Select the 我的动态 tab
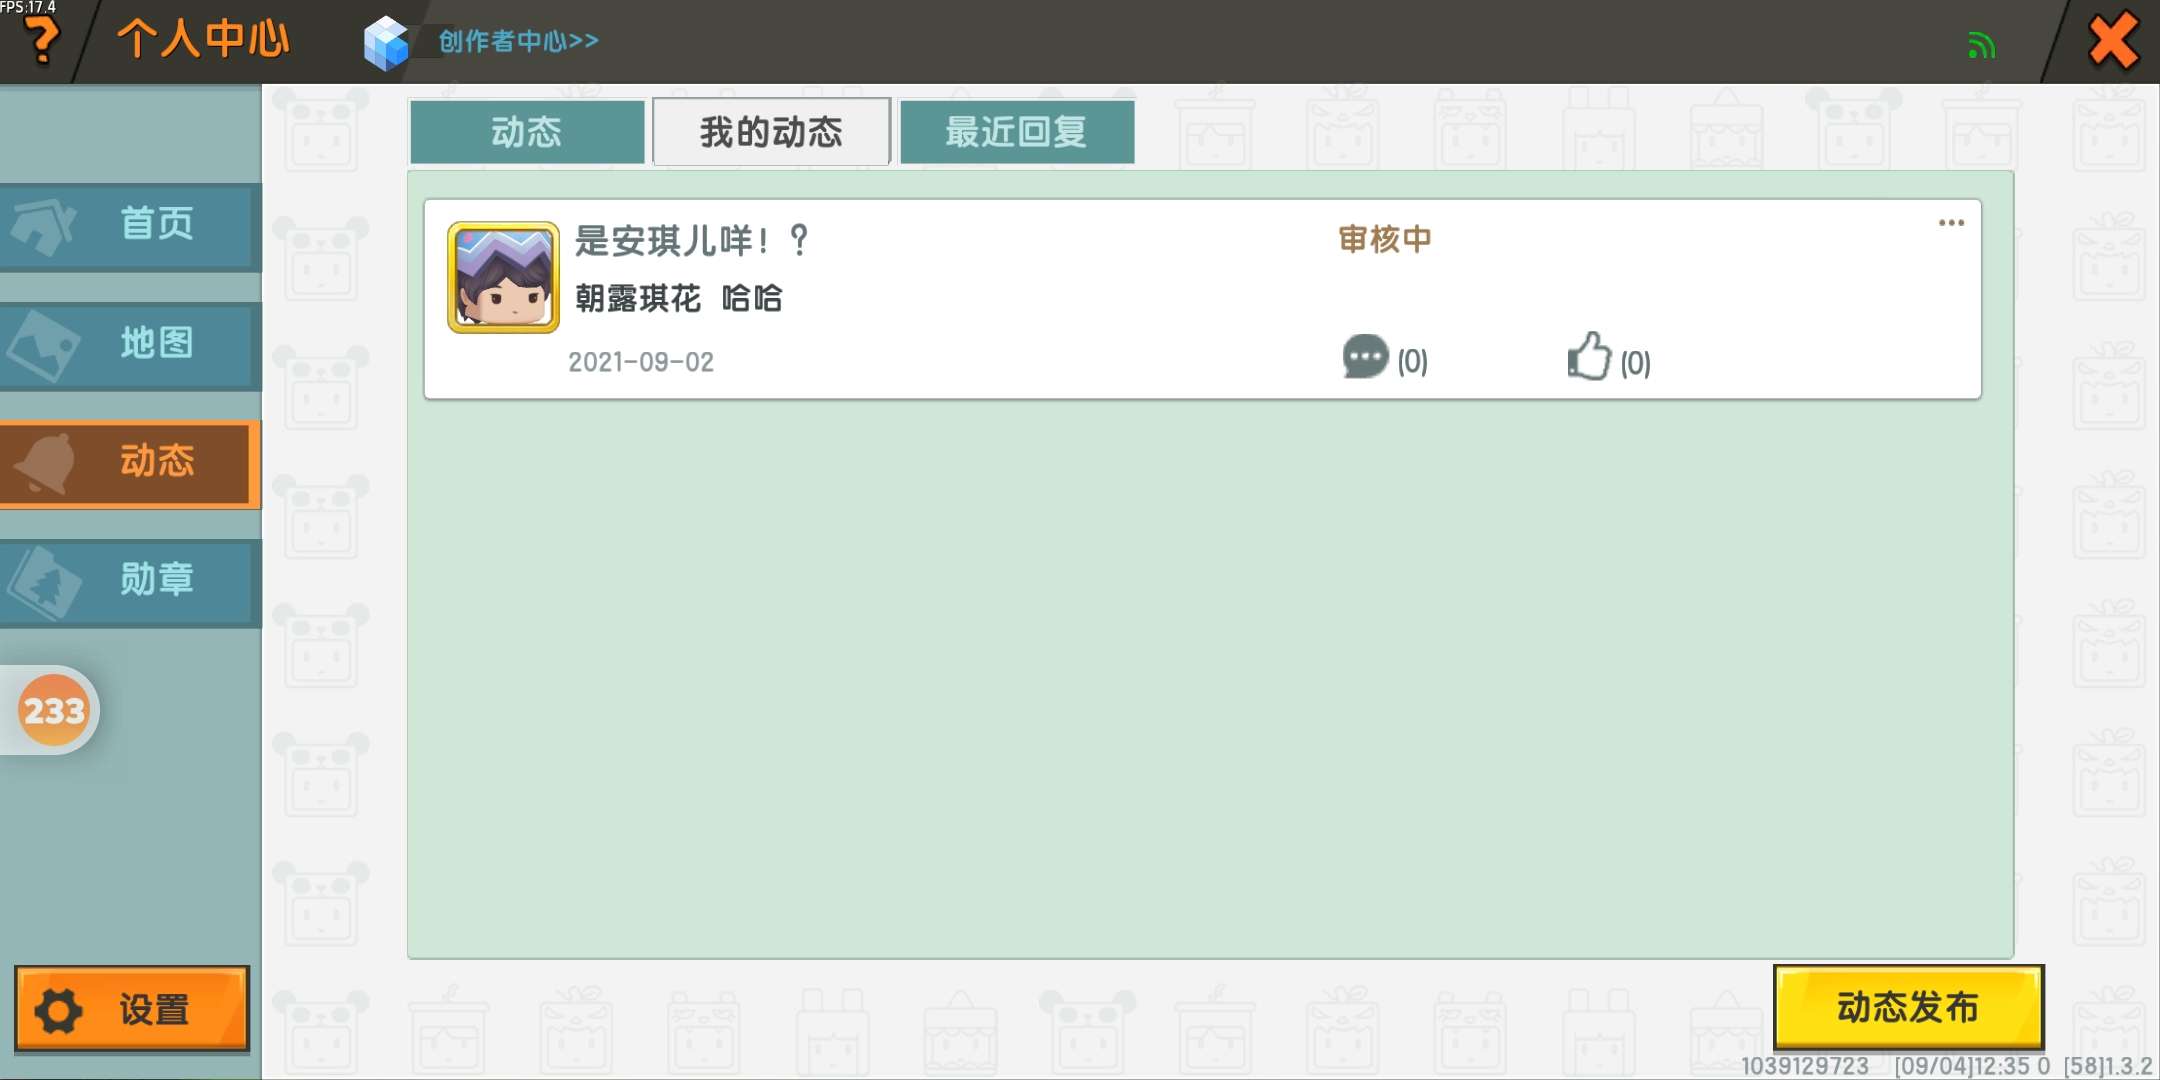 click(x=771, y=132)
